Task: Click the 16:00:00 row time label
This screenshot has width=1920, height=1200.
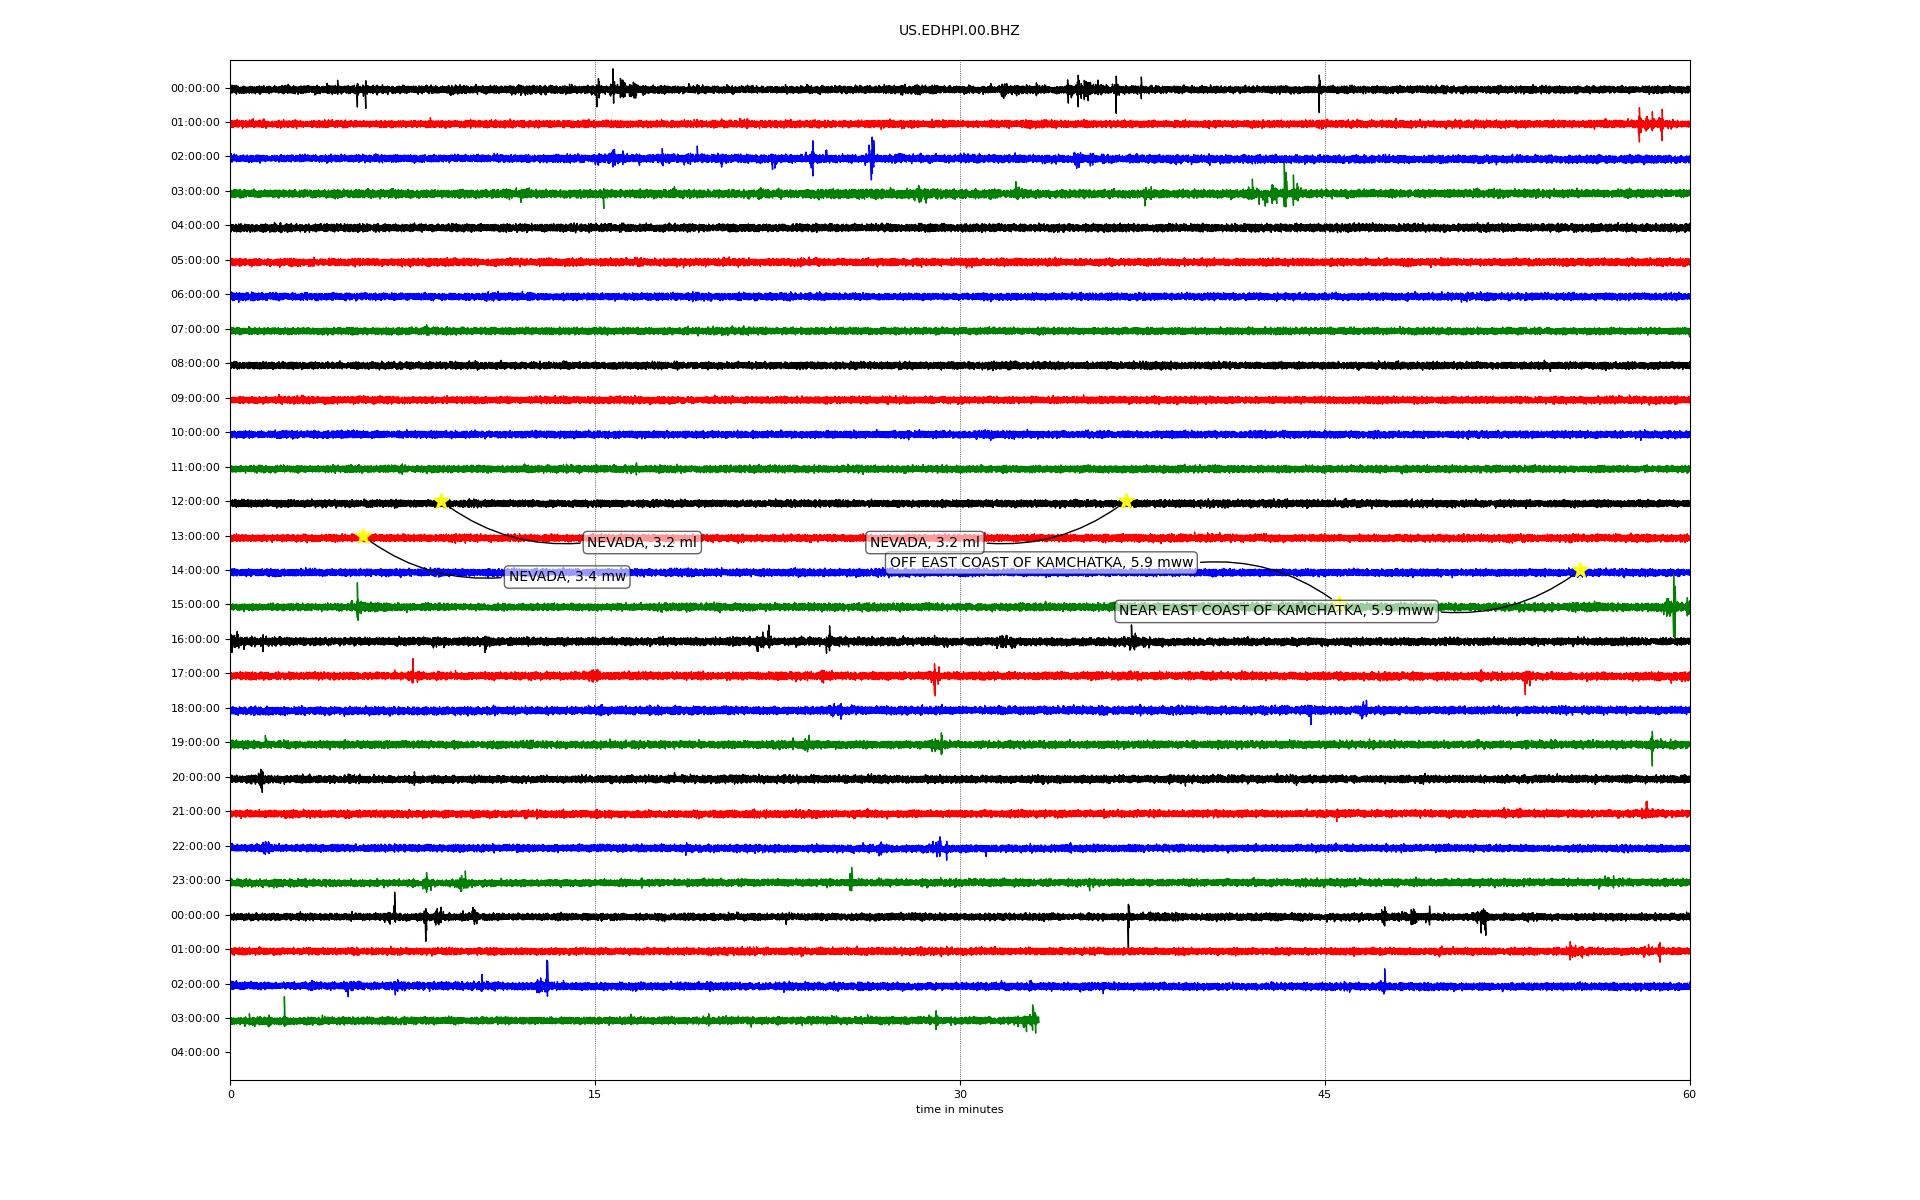Action: [x=195, y=639]
